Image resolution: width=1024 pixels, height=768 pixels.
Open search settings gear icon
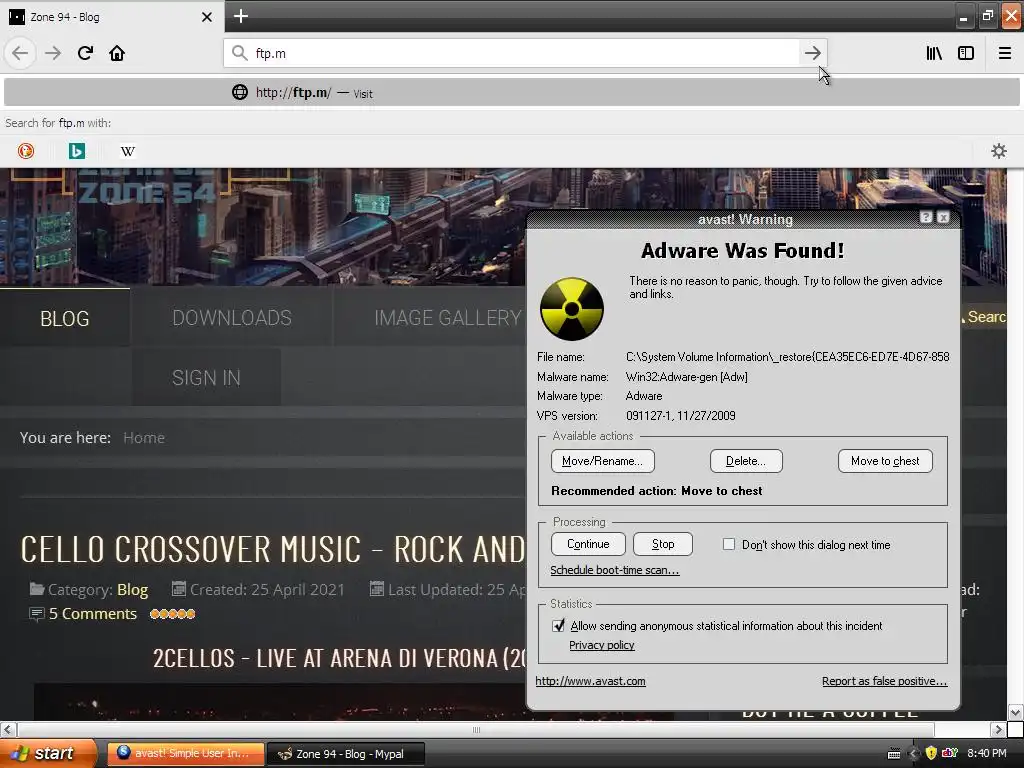tap(999, 151)
